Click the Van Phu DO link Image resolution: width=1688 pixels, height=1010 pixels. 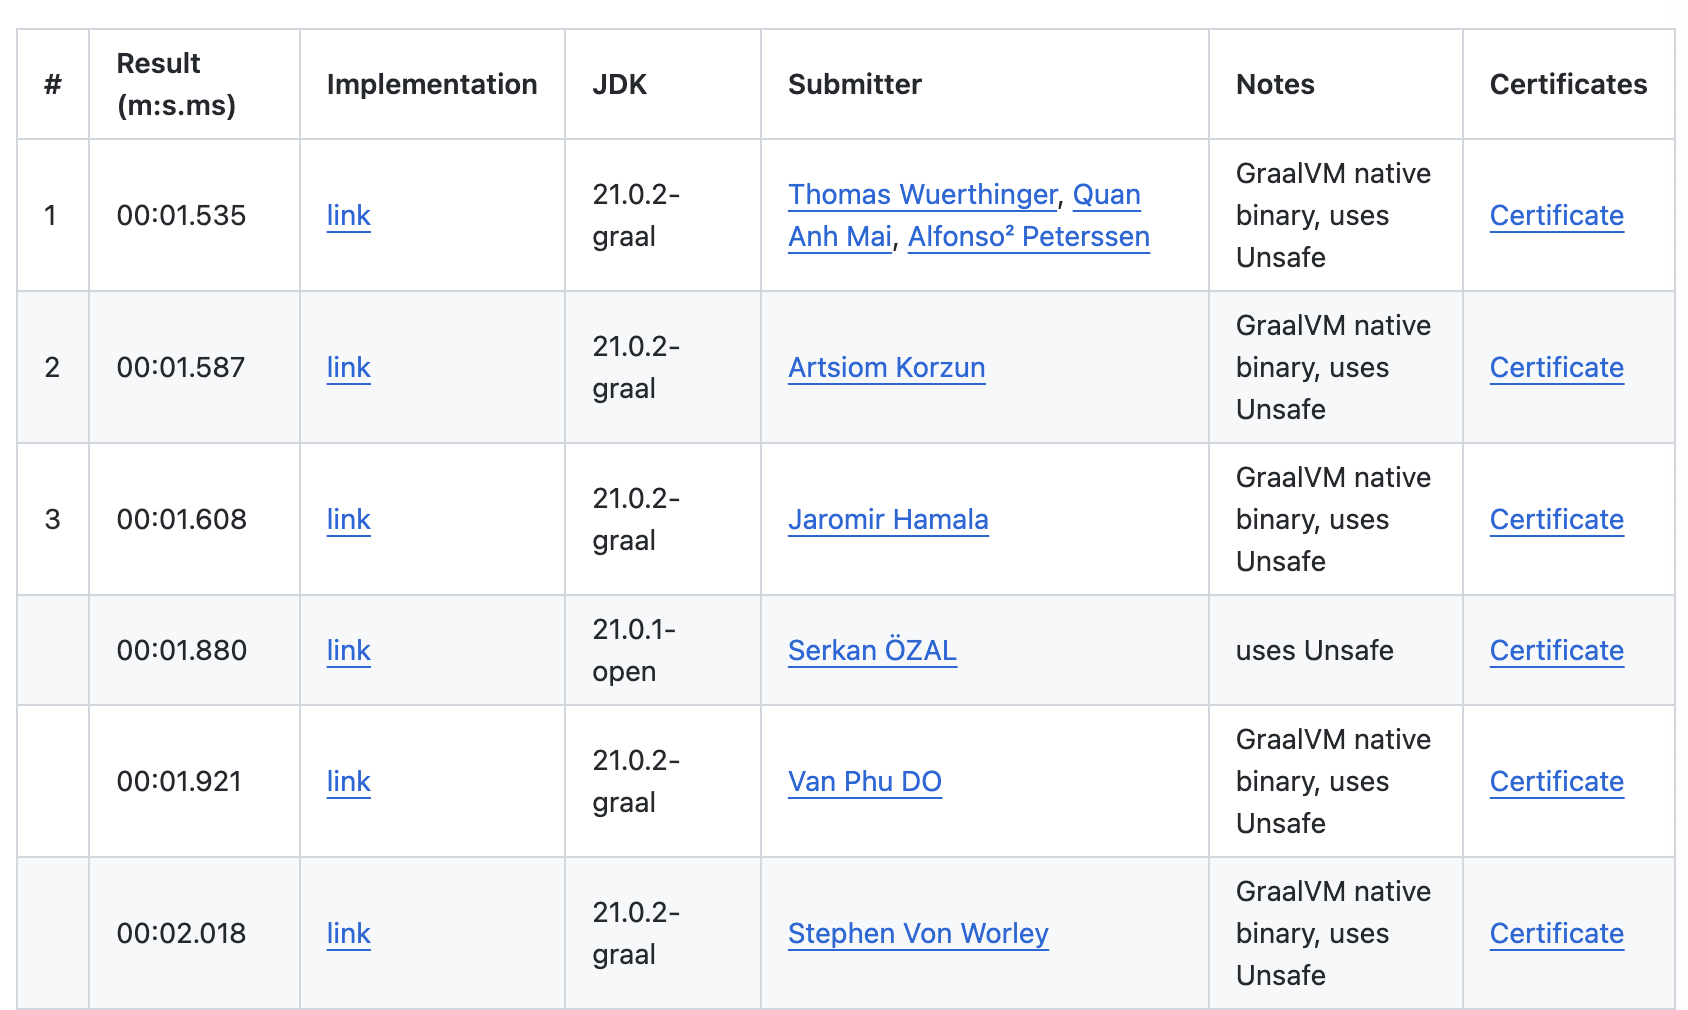click(x=864, y=781)
